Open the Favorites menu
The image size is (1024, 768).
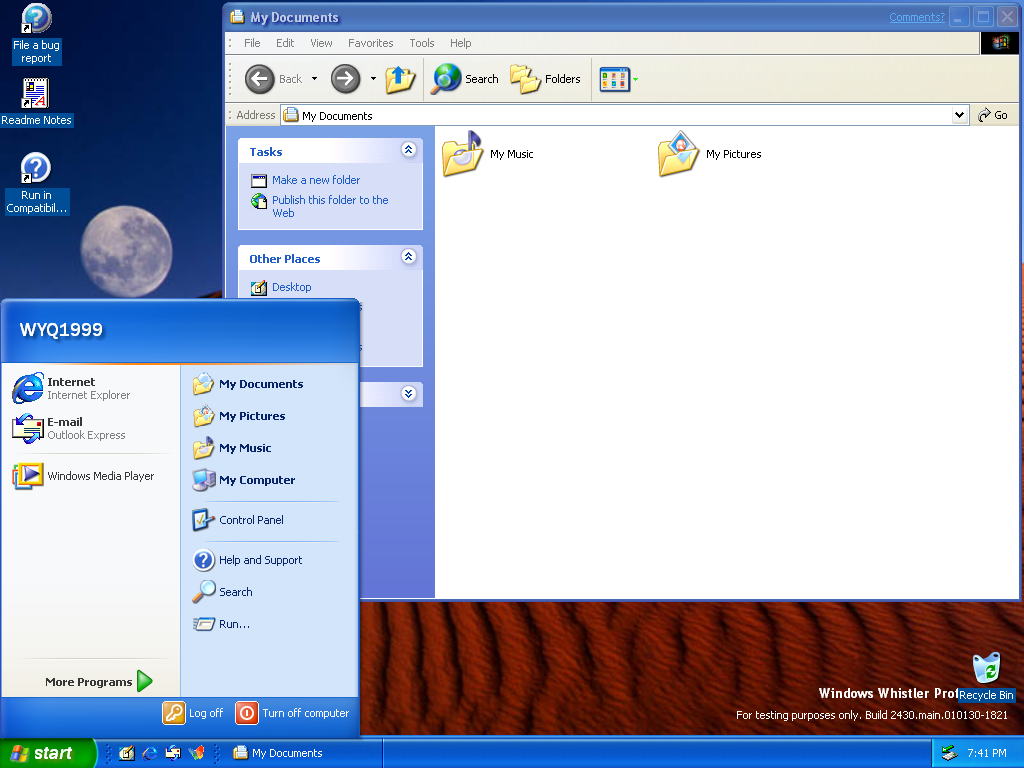pyautogui.click(x=370, y=43)
